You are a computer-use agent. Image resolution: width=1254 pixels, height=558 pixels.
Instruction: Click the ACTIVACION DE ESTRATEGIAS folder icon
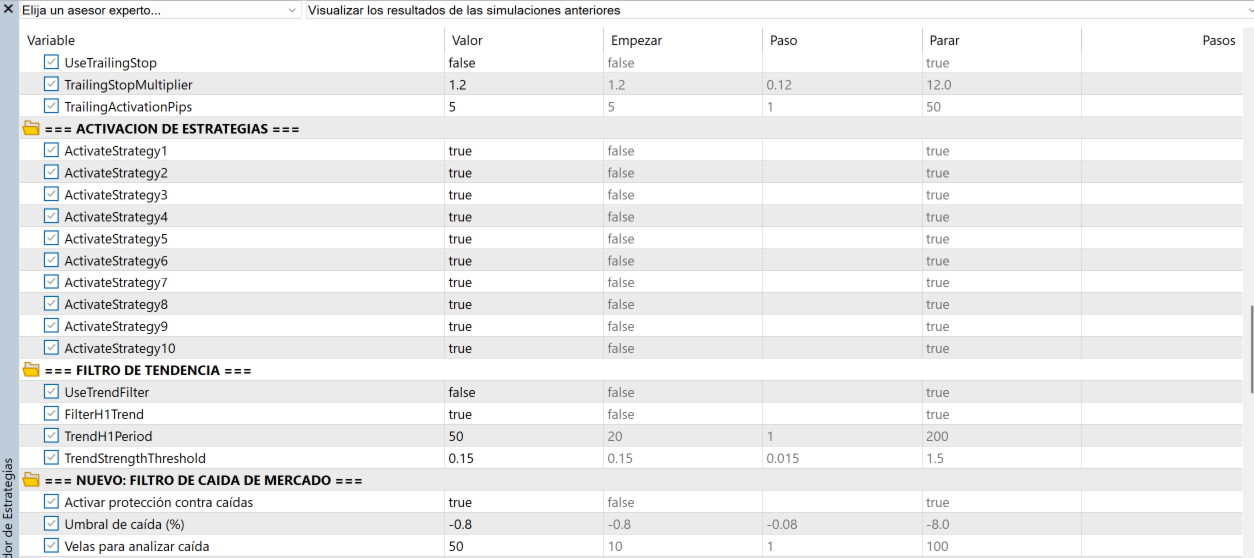coord(31,129)
